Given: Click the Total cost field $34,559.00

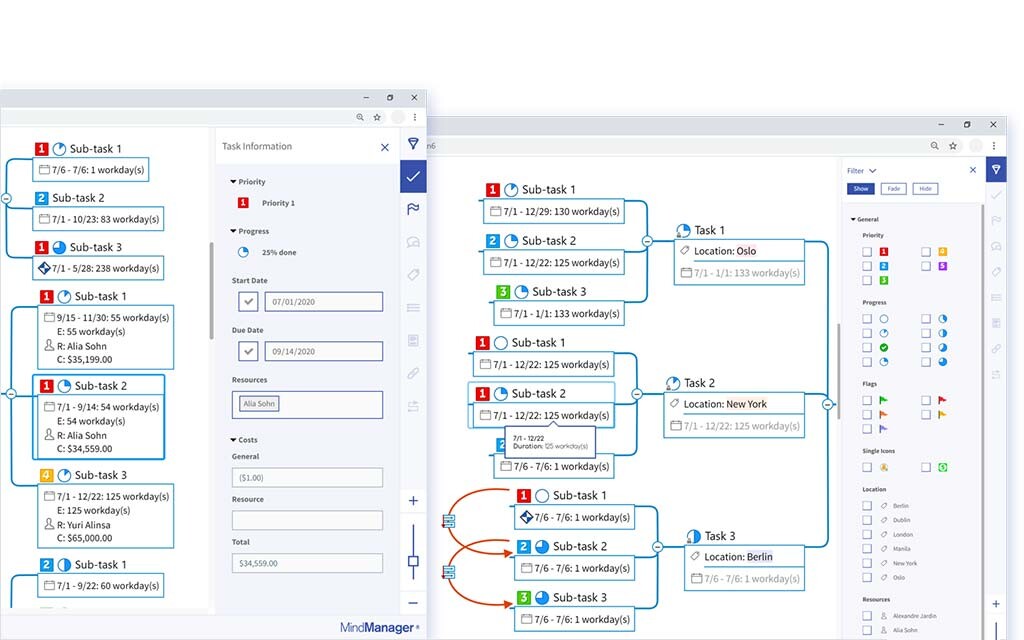Looking at the screenshot, I should click(307, 563).
